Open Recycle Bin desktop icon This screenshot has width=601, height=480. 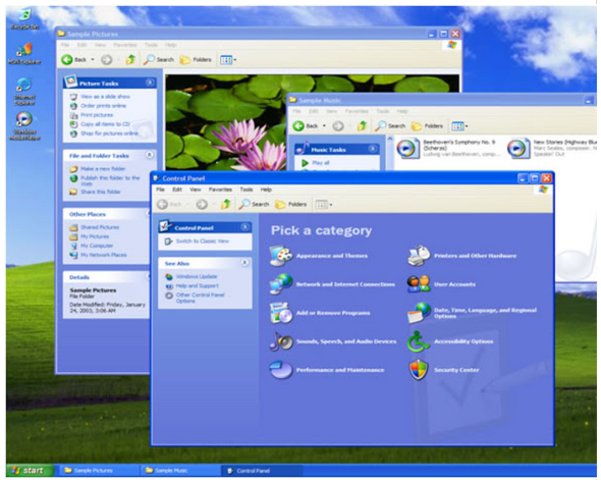tap(24, 18)
